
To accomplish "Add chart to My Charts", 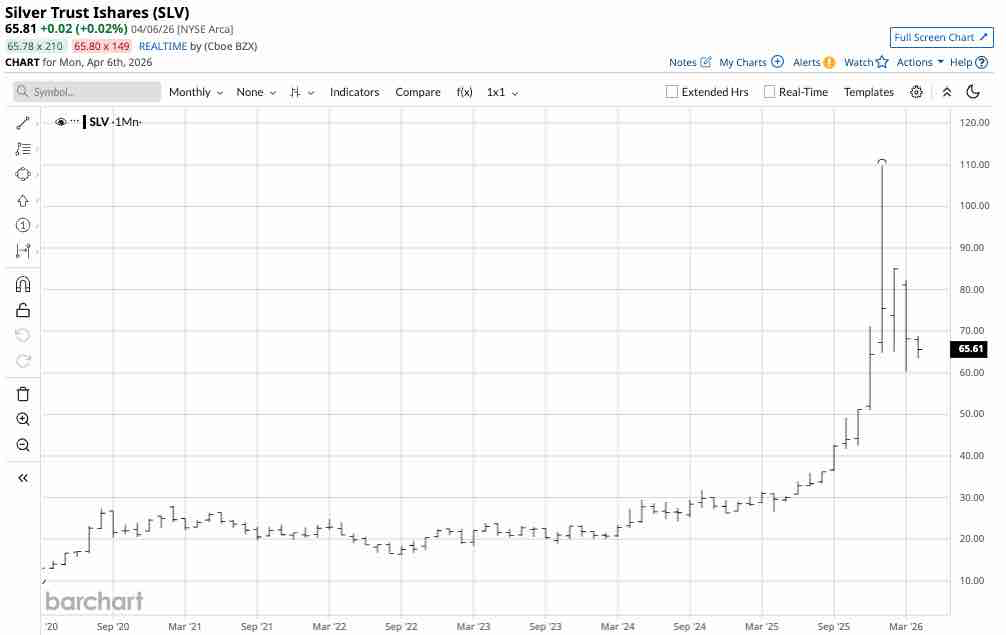I will click(x=751, y=62).
